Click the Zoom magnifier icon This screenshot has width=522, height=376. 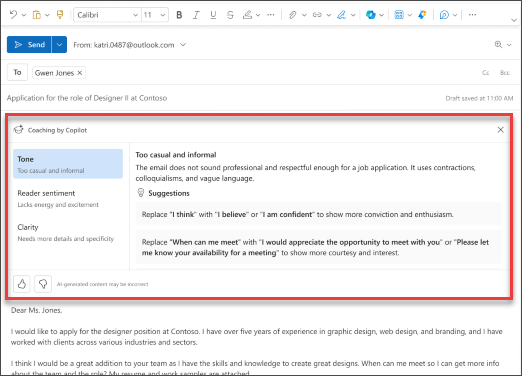click(498, 44)
